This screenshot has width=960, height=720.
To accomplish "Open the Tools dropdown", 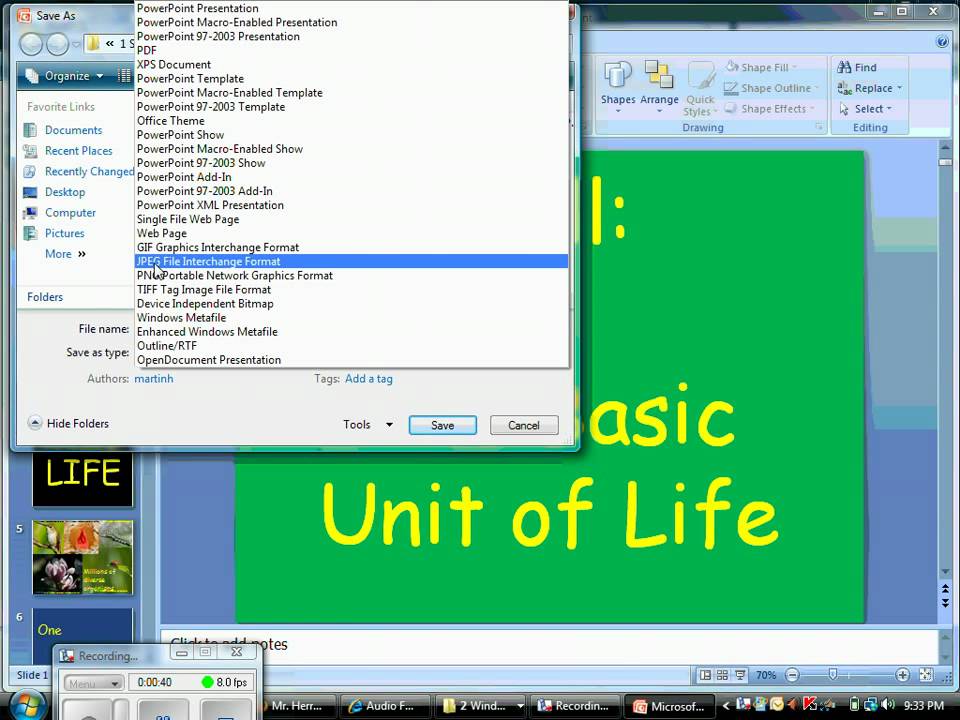I will 367,424.
